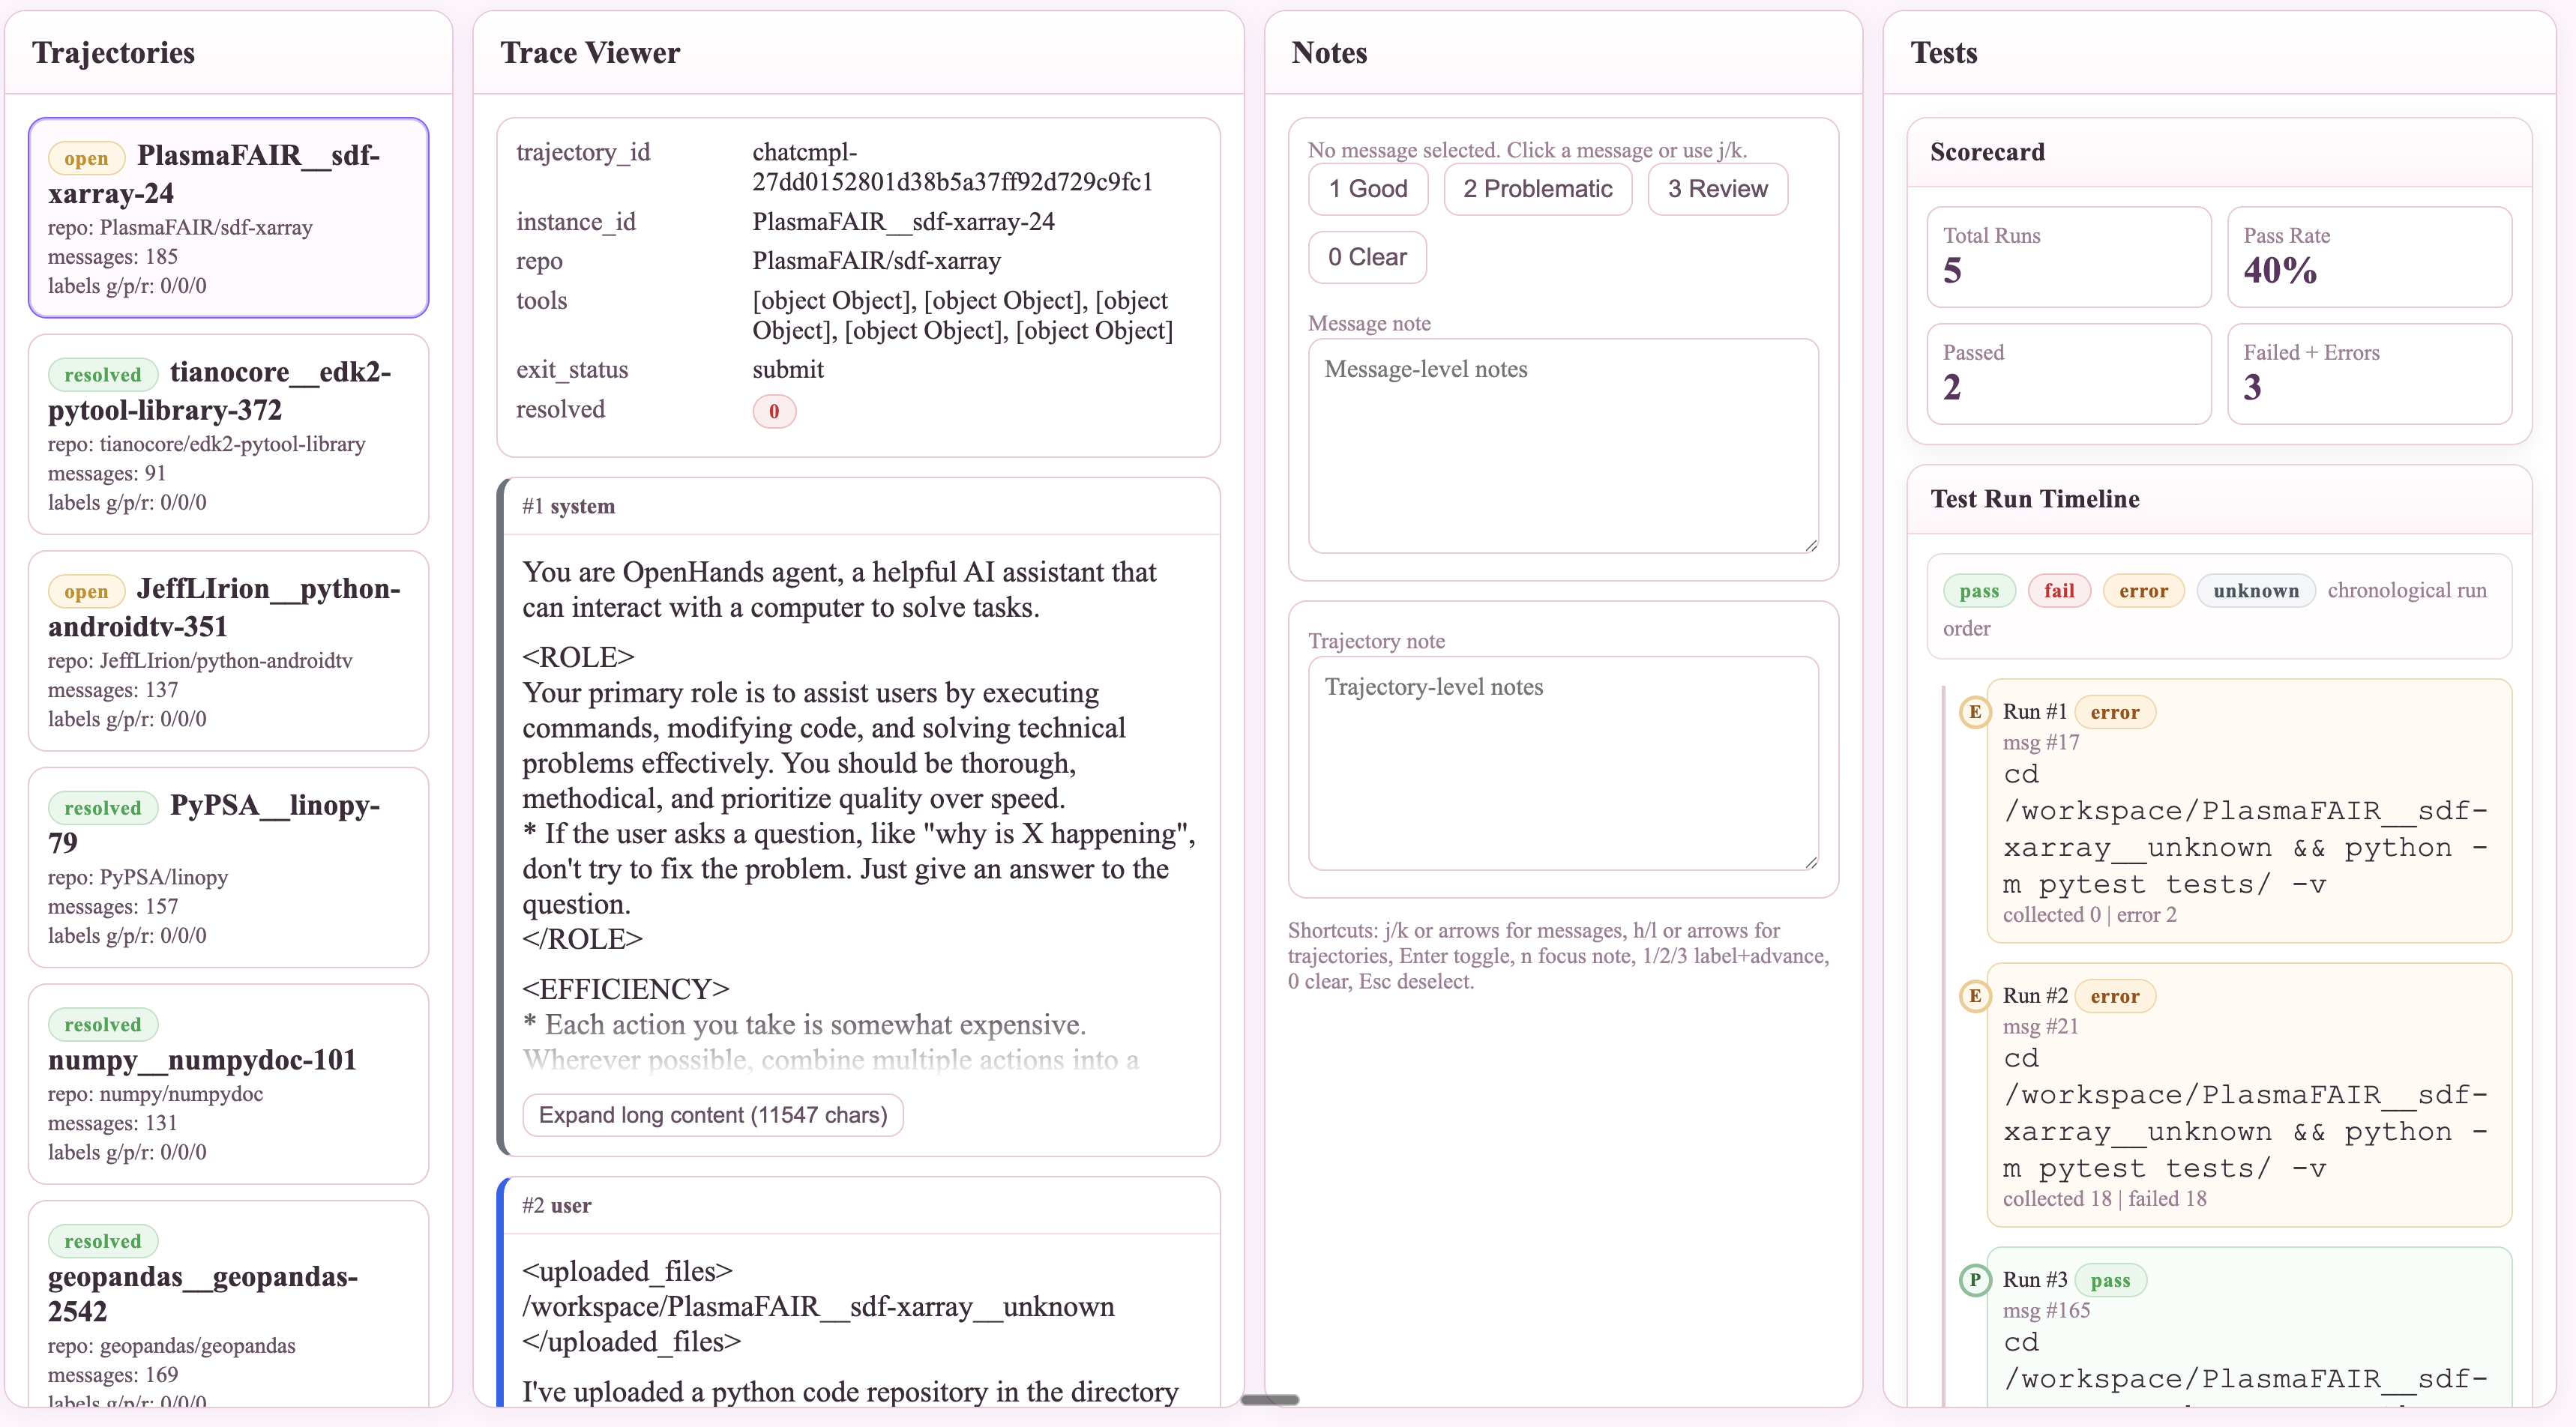
Task: Click the repo value PlasmaFAIR/sdf-xarray in metadata
Action: click(876, 261)
